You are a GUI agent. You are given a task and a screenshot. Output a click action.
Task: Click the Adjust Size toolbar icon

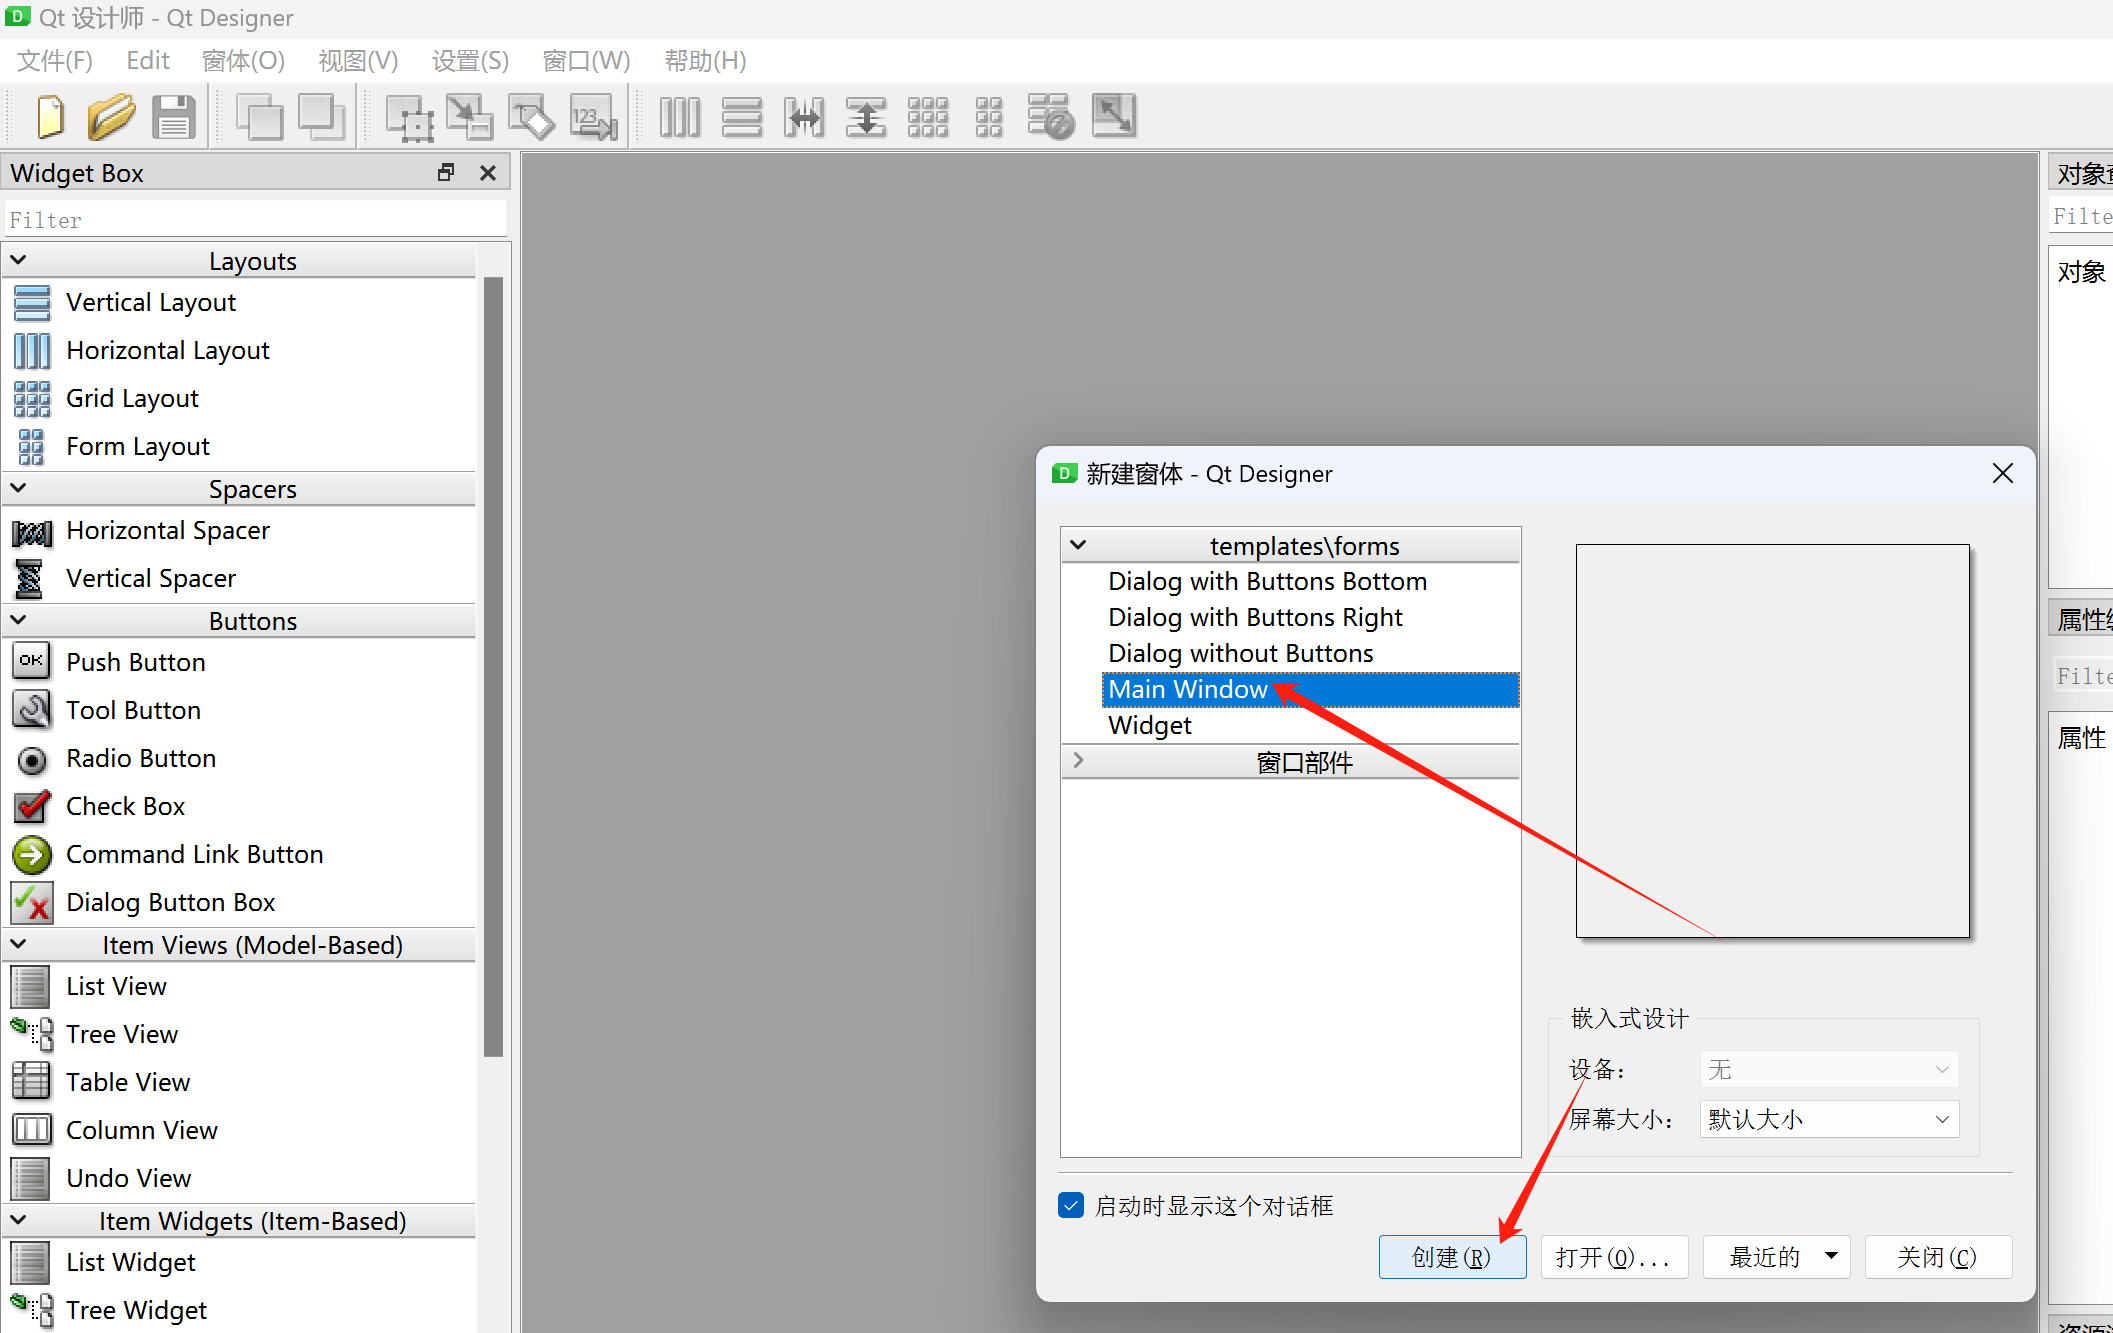point(1113,117)
